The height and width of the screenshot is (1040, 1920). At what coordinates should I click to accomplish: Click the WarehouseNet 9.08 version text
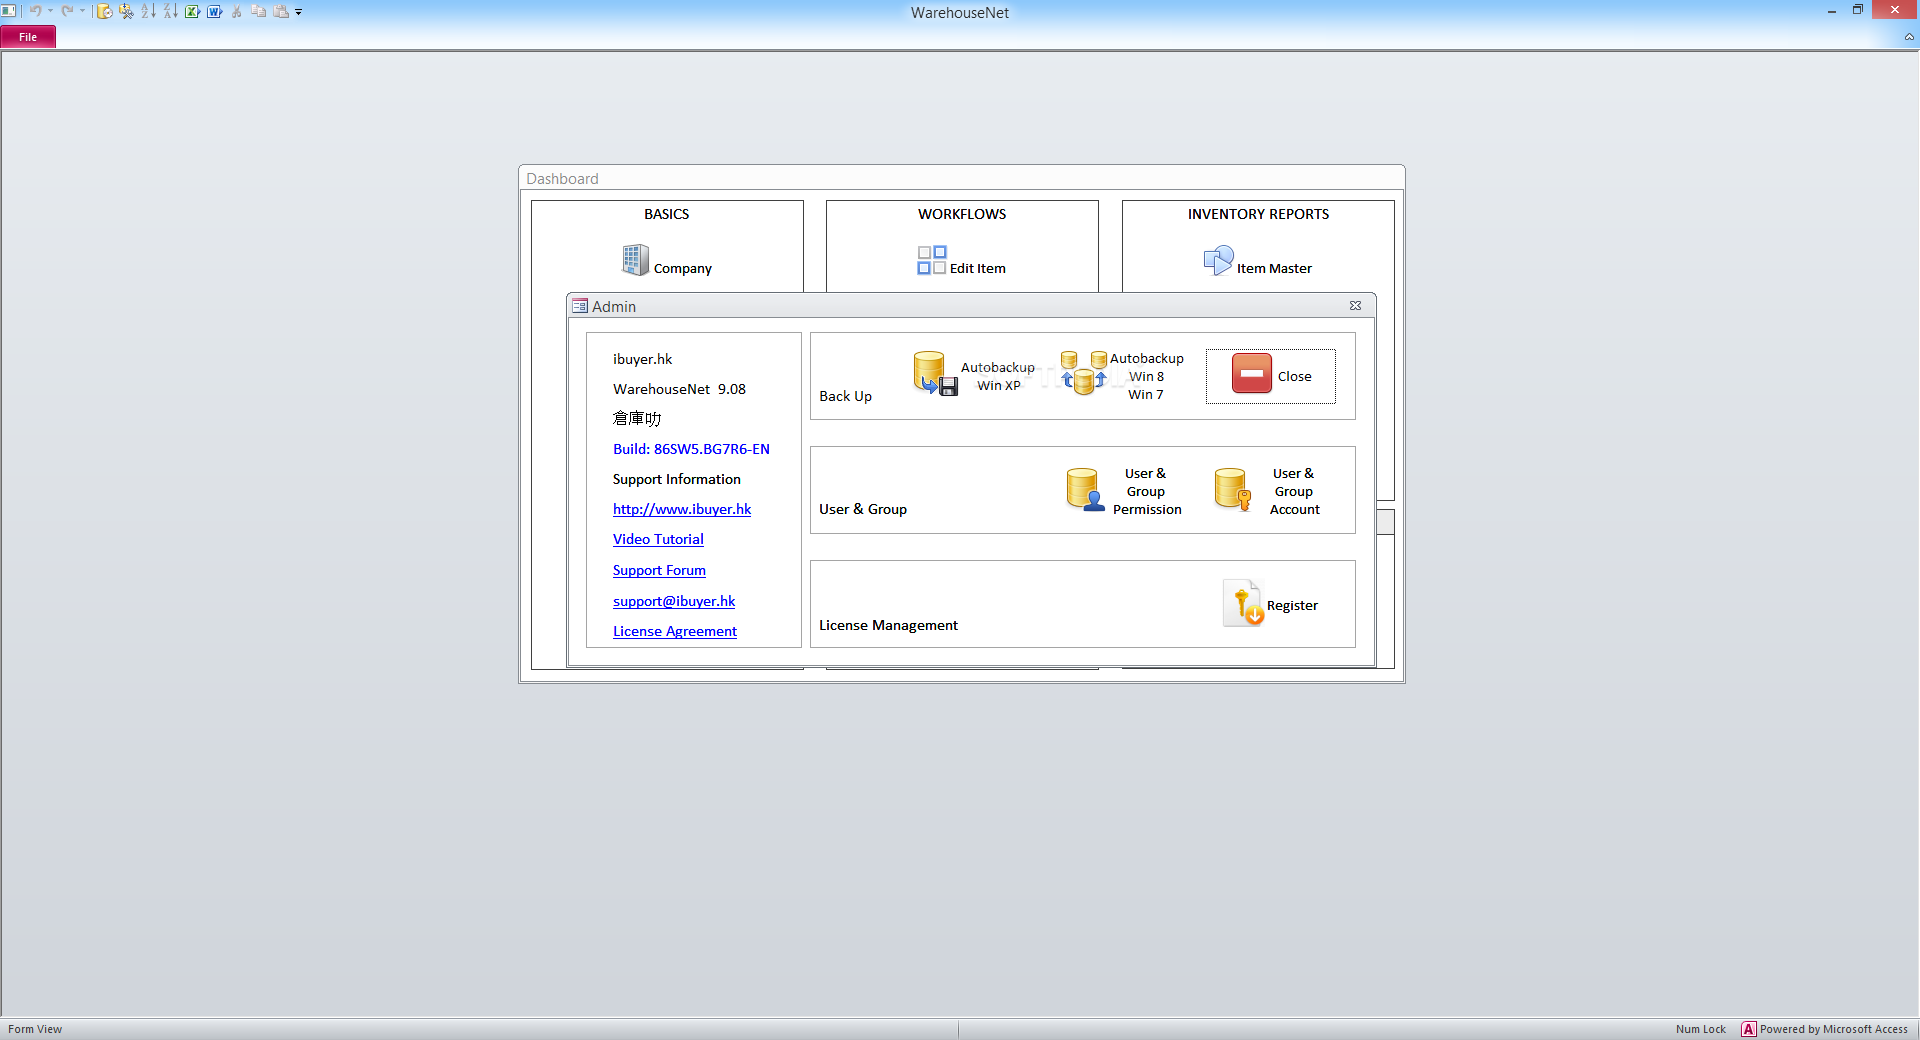[679, 389]
